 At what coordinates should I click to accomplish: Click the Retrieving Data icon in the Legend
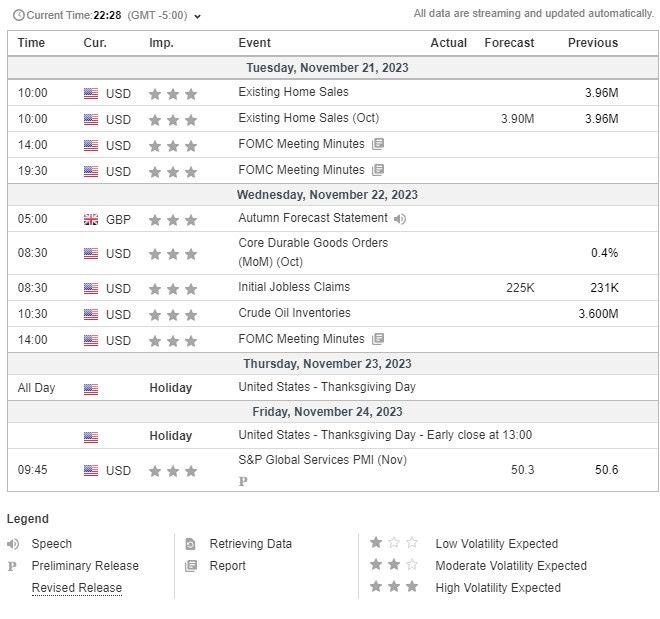click(190, 544)
